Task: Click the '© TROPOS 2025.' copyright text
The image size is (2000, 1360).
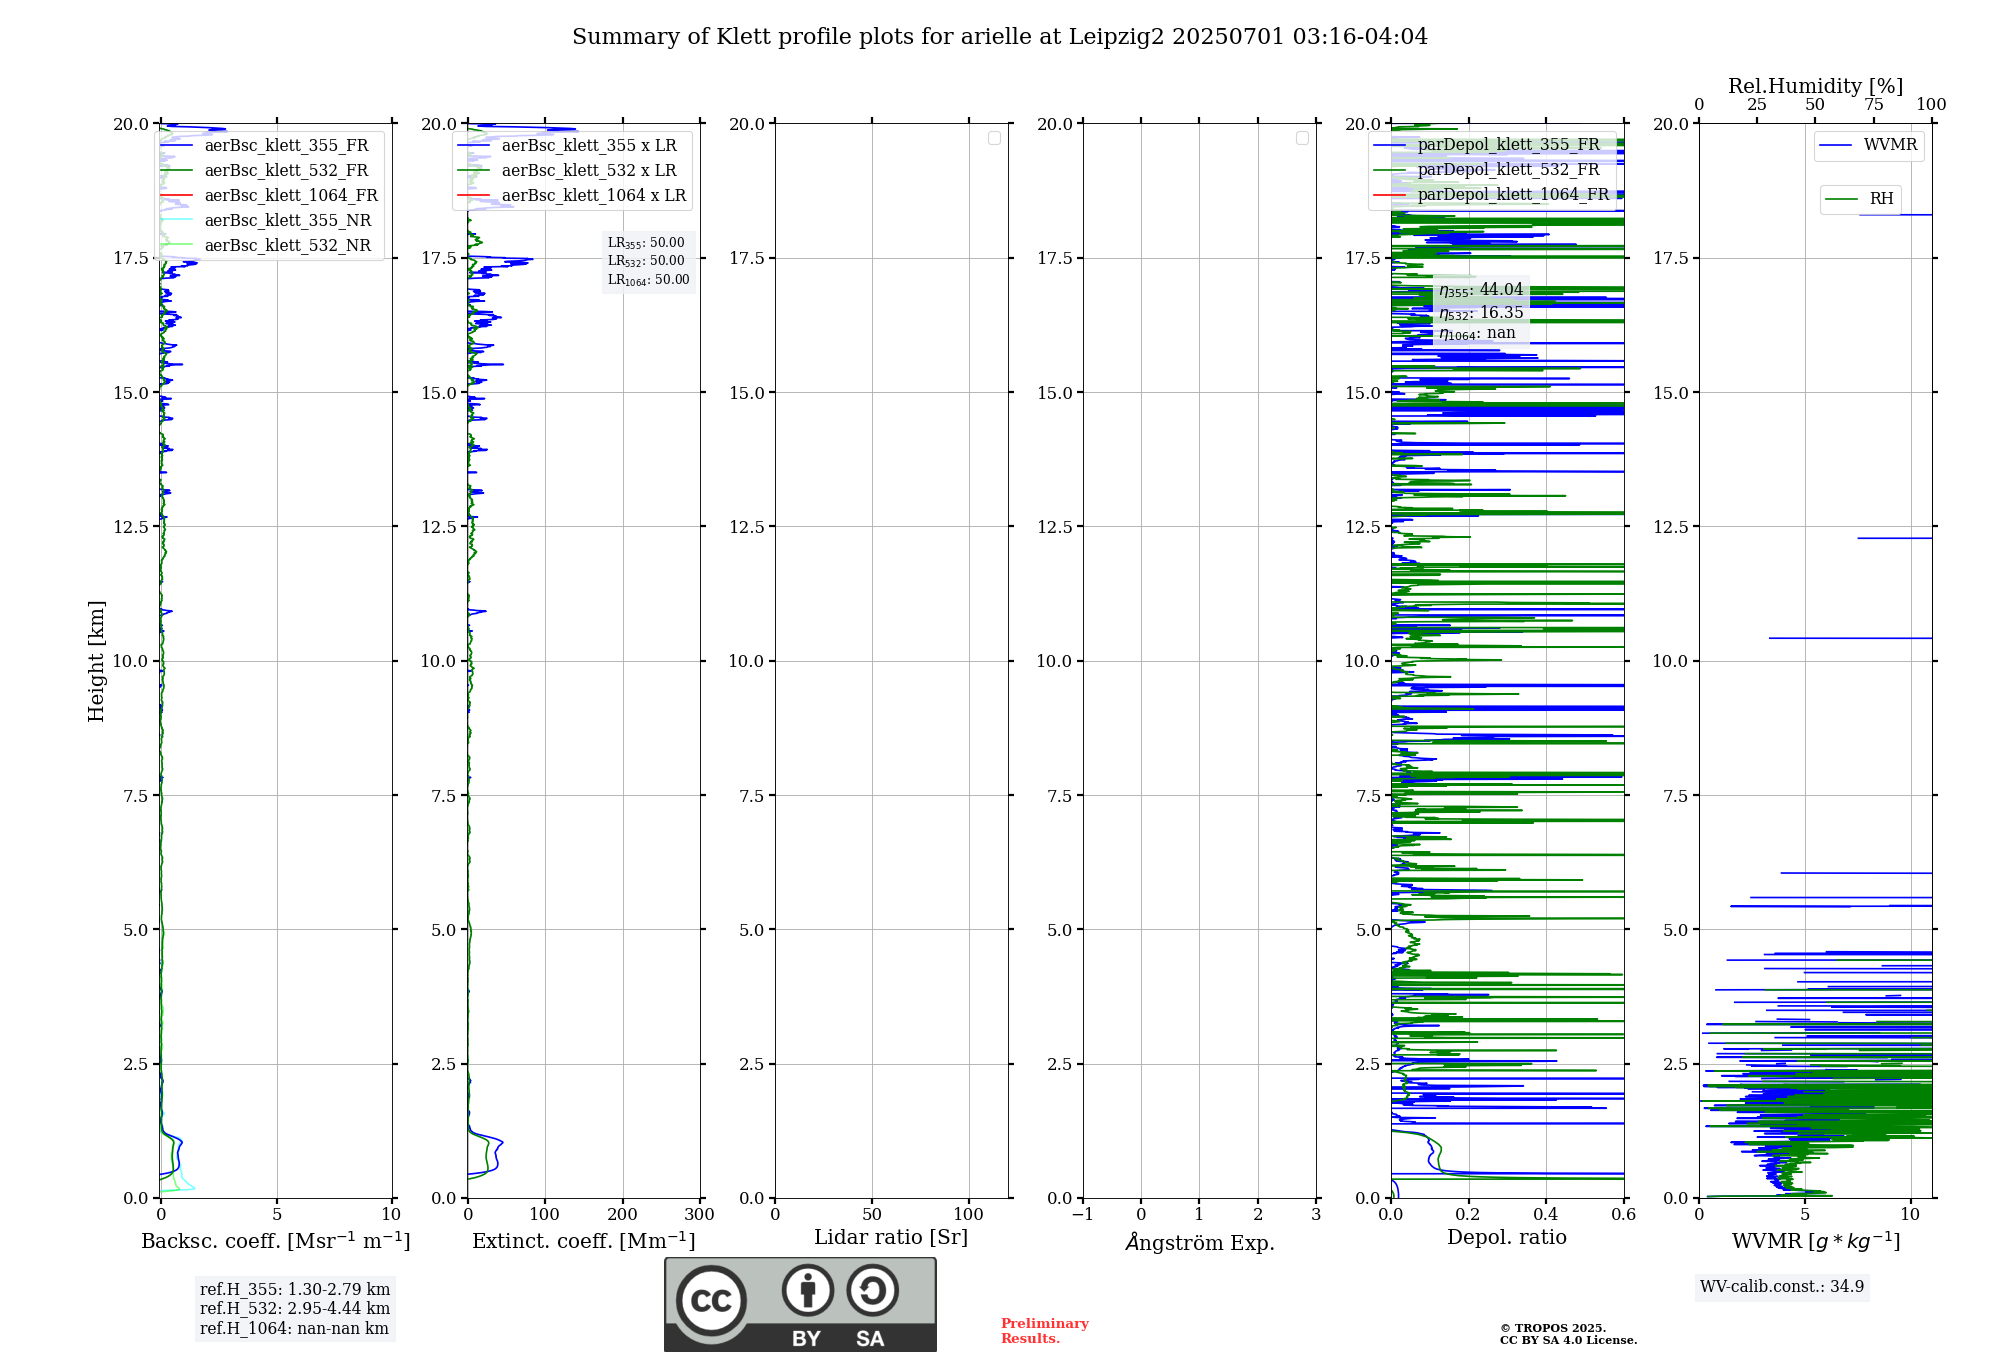Action: pyautogui.click(x=1552, y=1328)
